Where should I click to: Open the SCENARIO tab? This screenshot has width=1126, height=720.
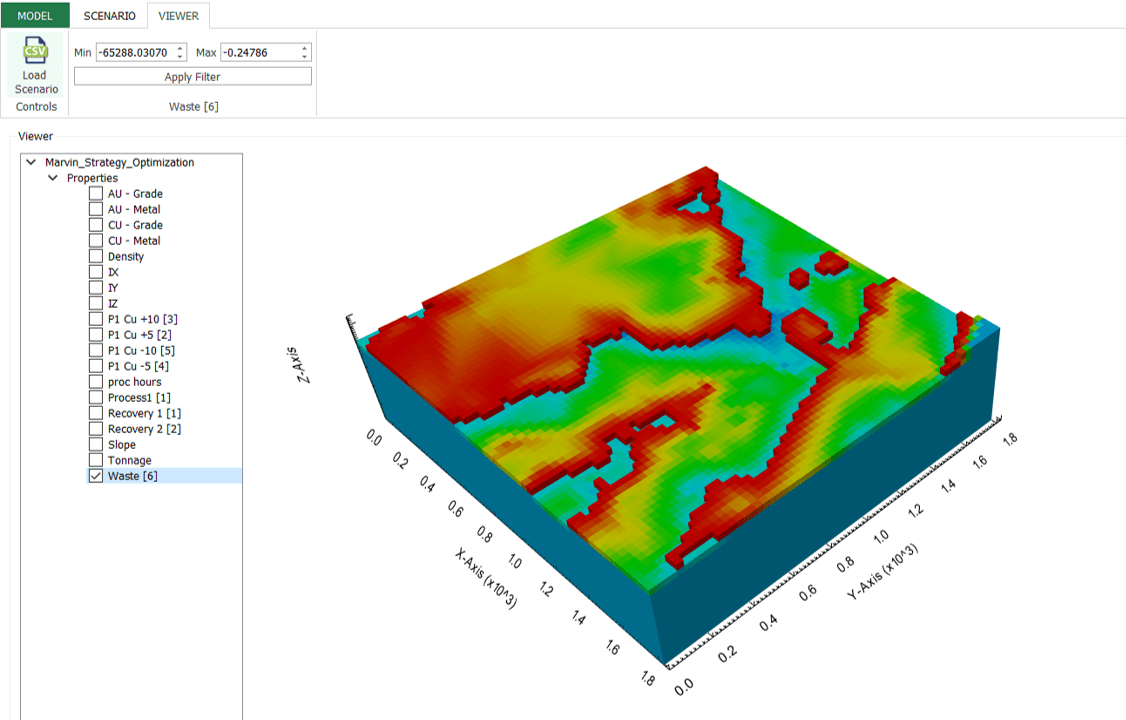(x=109, y=15)
